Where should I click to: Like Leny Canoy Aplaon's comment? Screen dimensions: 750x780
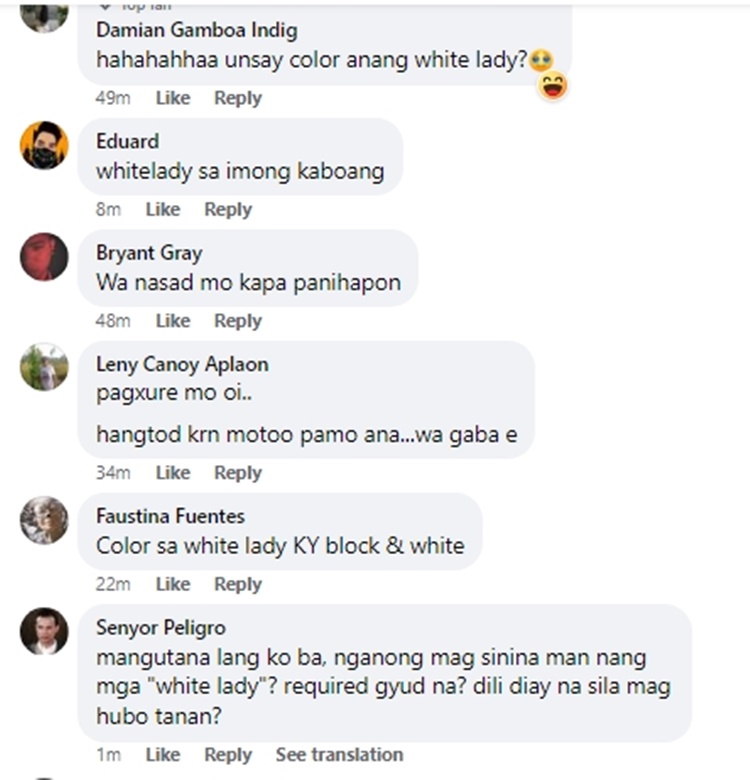pyautogui.click(x=173, y=473)
